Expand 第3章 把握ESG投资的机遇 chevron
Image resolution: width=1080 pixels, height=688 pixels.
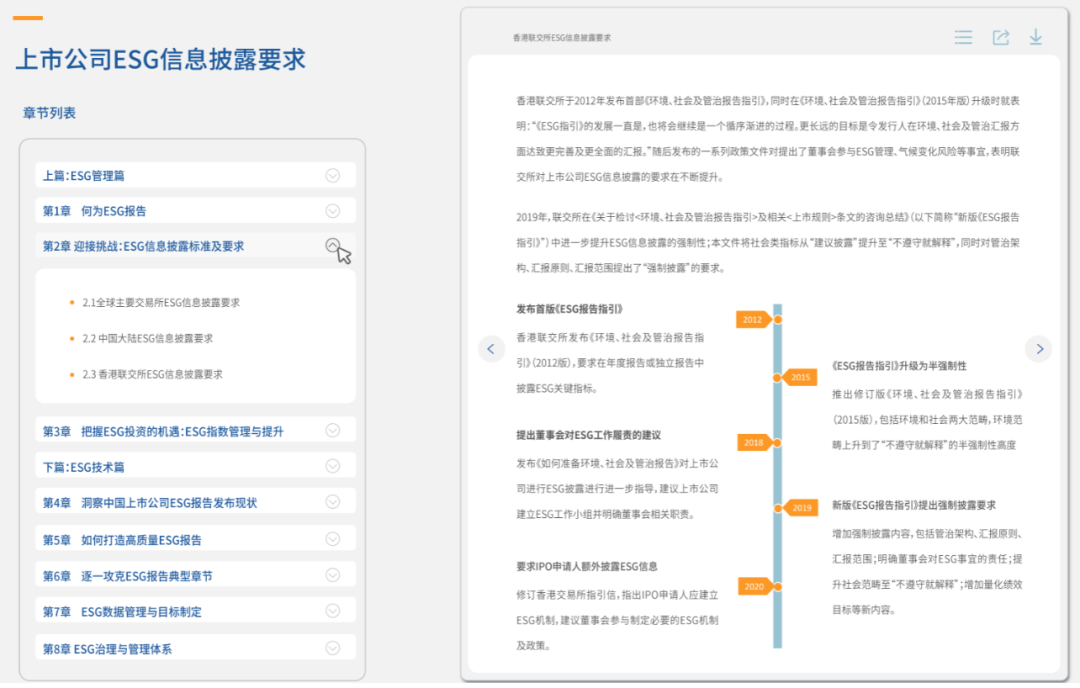pyautogui.click(x=333, y=431)
